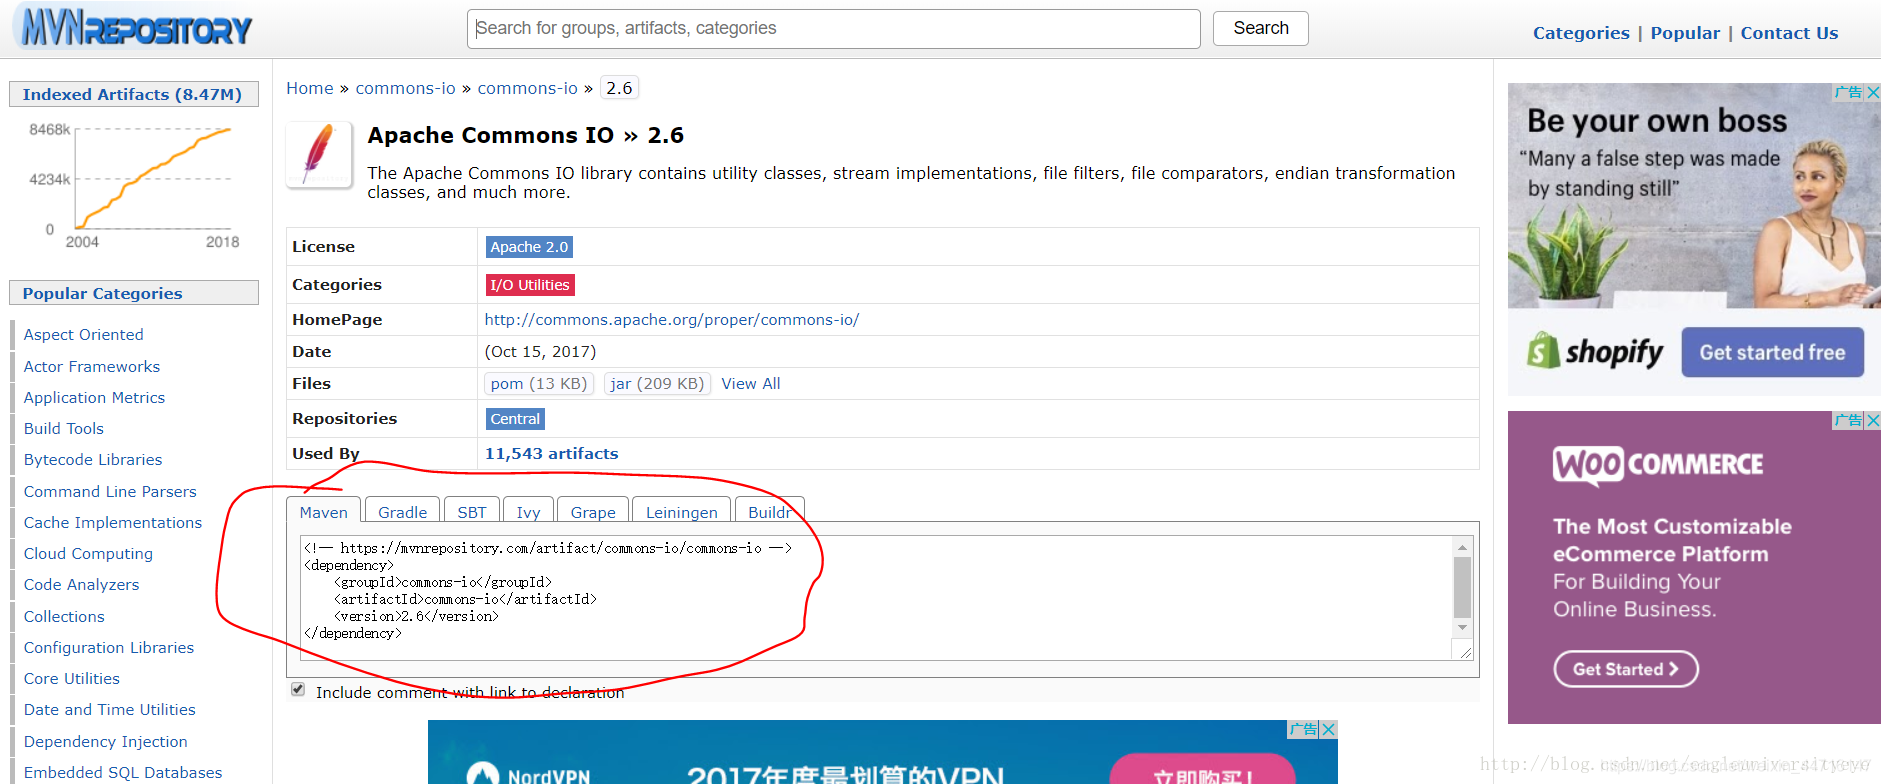1881x784 pixels.
Task: Open the Cache Implementations category
Action: tap(113, 523)
